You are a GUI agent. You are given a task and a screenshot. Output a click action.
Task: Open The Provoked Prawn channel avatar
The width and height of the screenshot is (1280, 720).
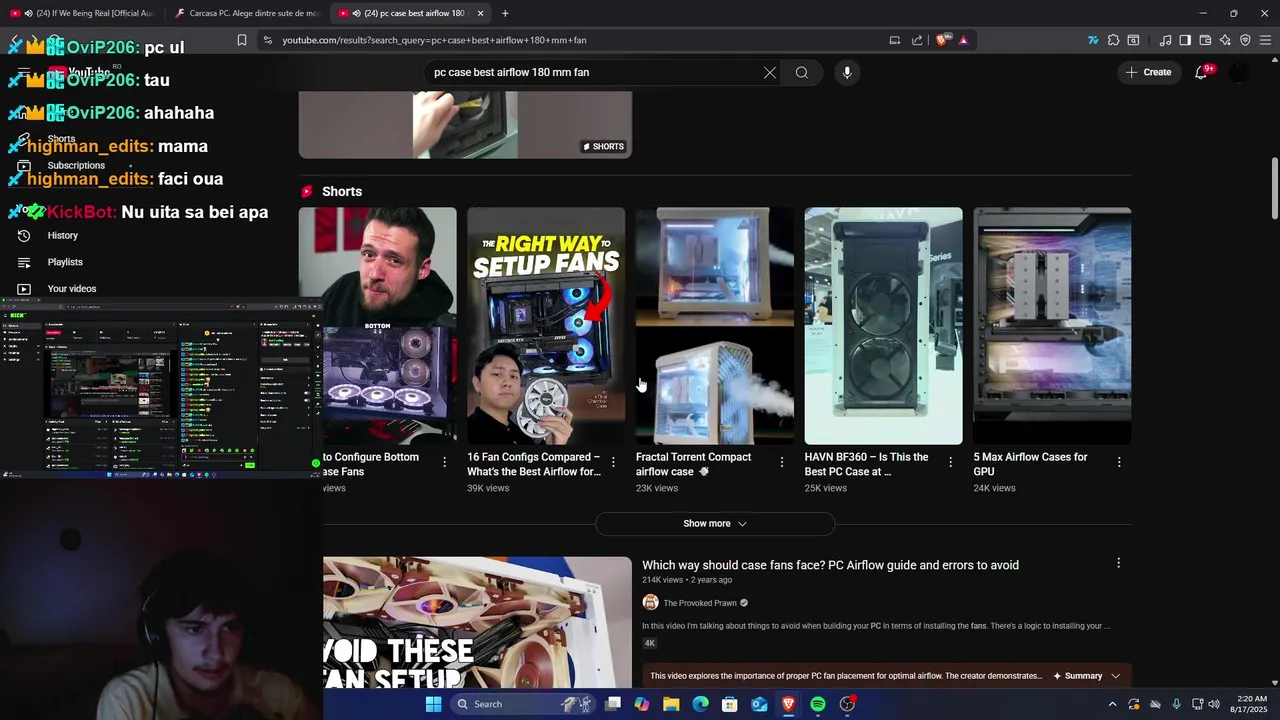pos(650,602)
